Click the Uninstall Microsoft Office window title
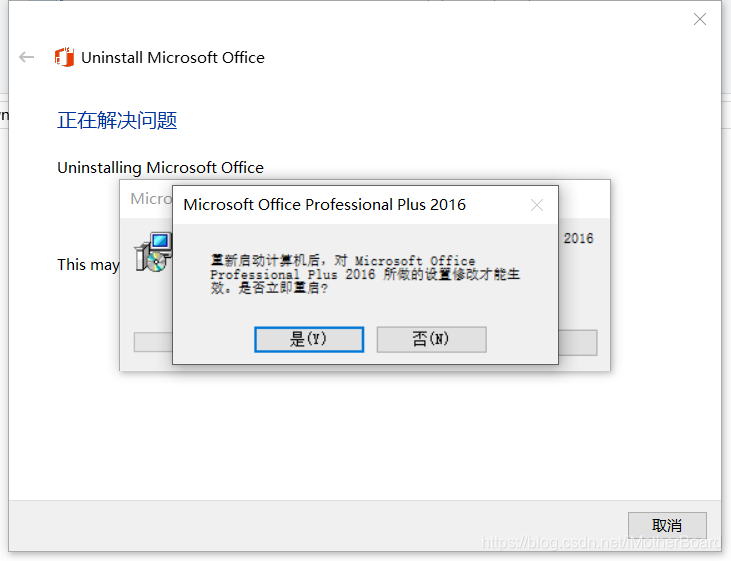 pyautogui.click(x=172, y=57)
